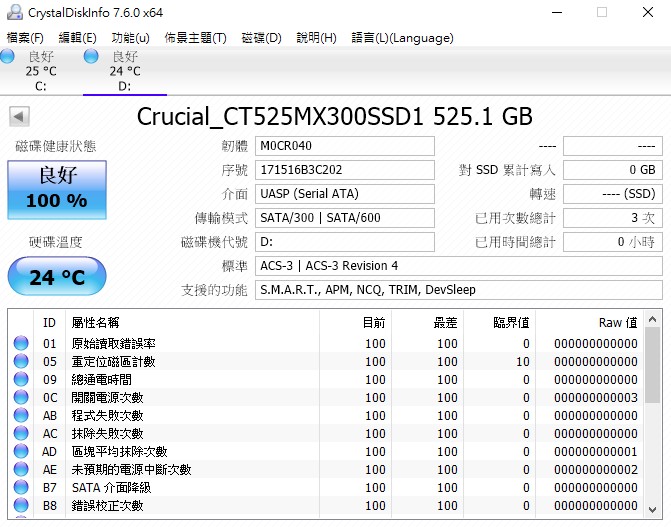Select the 錯誤校正次數 attribute row

point(327,505)
